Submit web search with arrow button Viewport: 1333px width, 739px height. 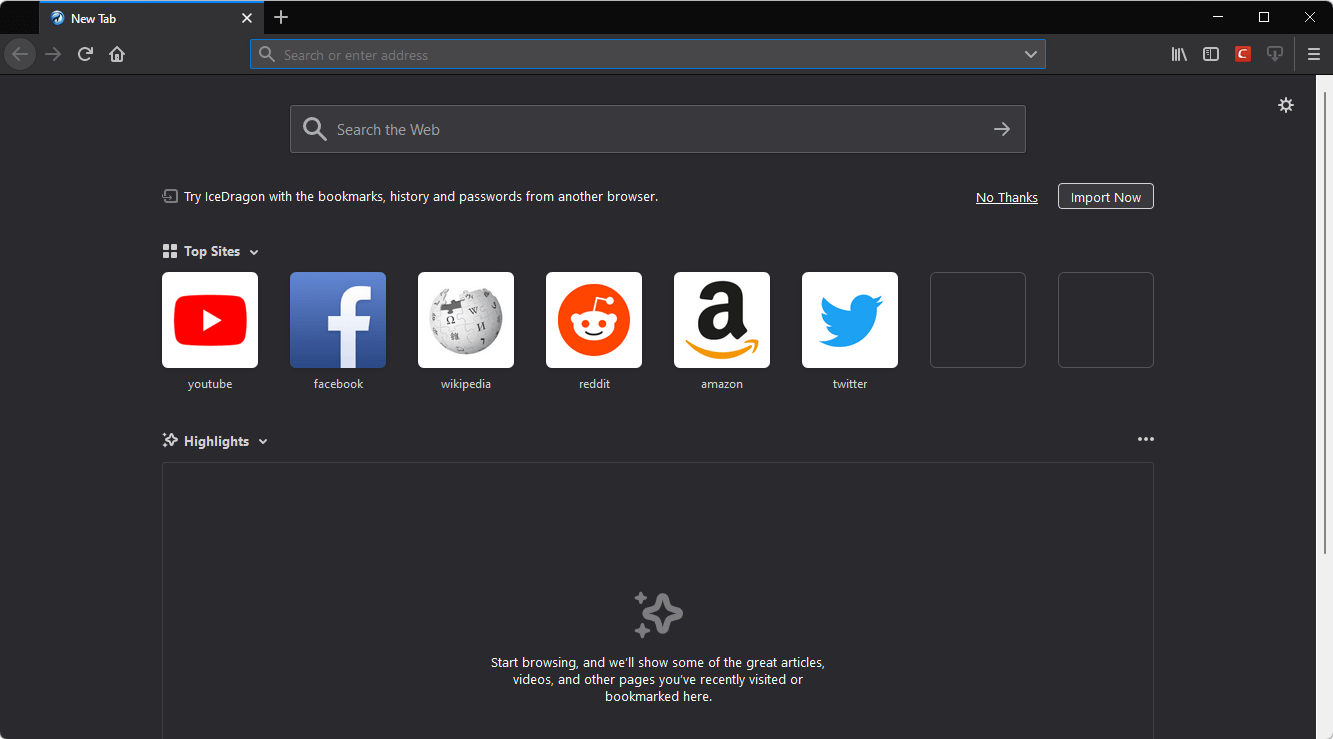(1002, 129)
